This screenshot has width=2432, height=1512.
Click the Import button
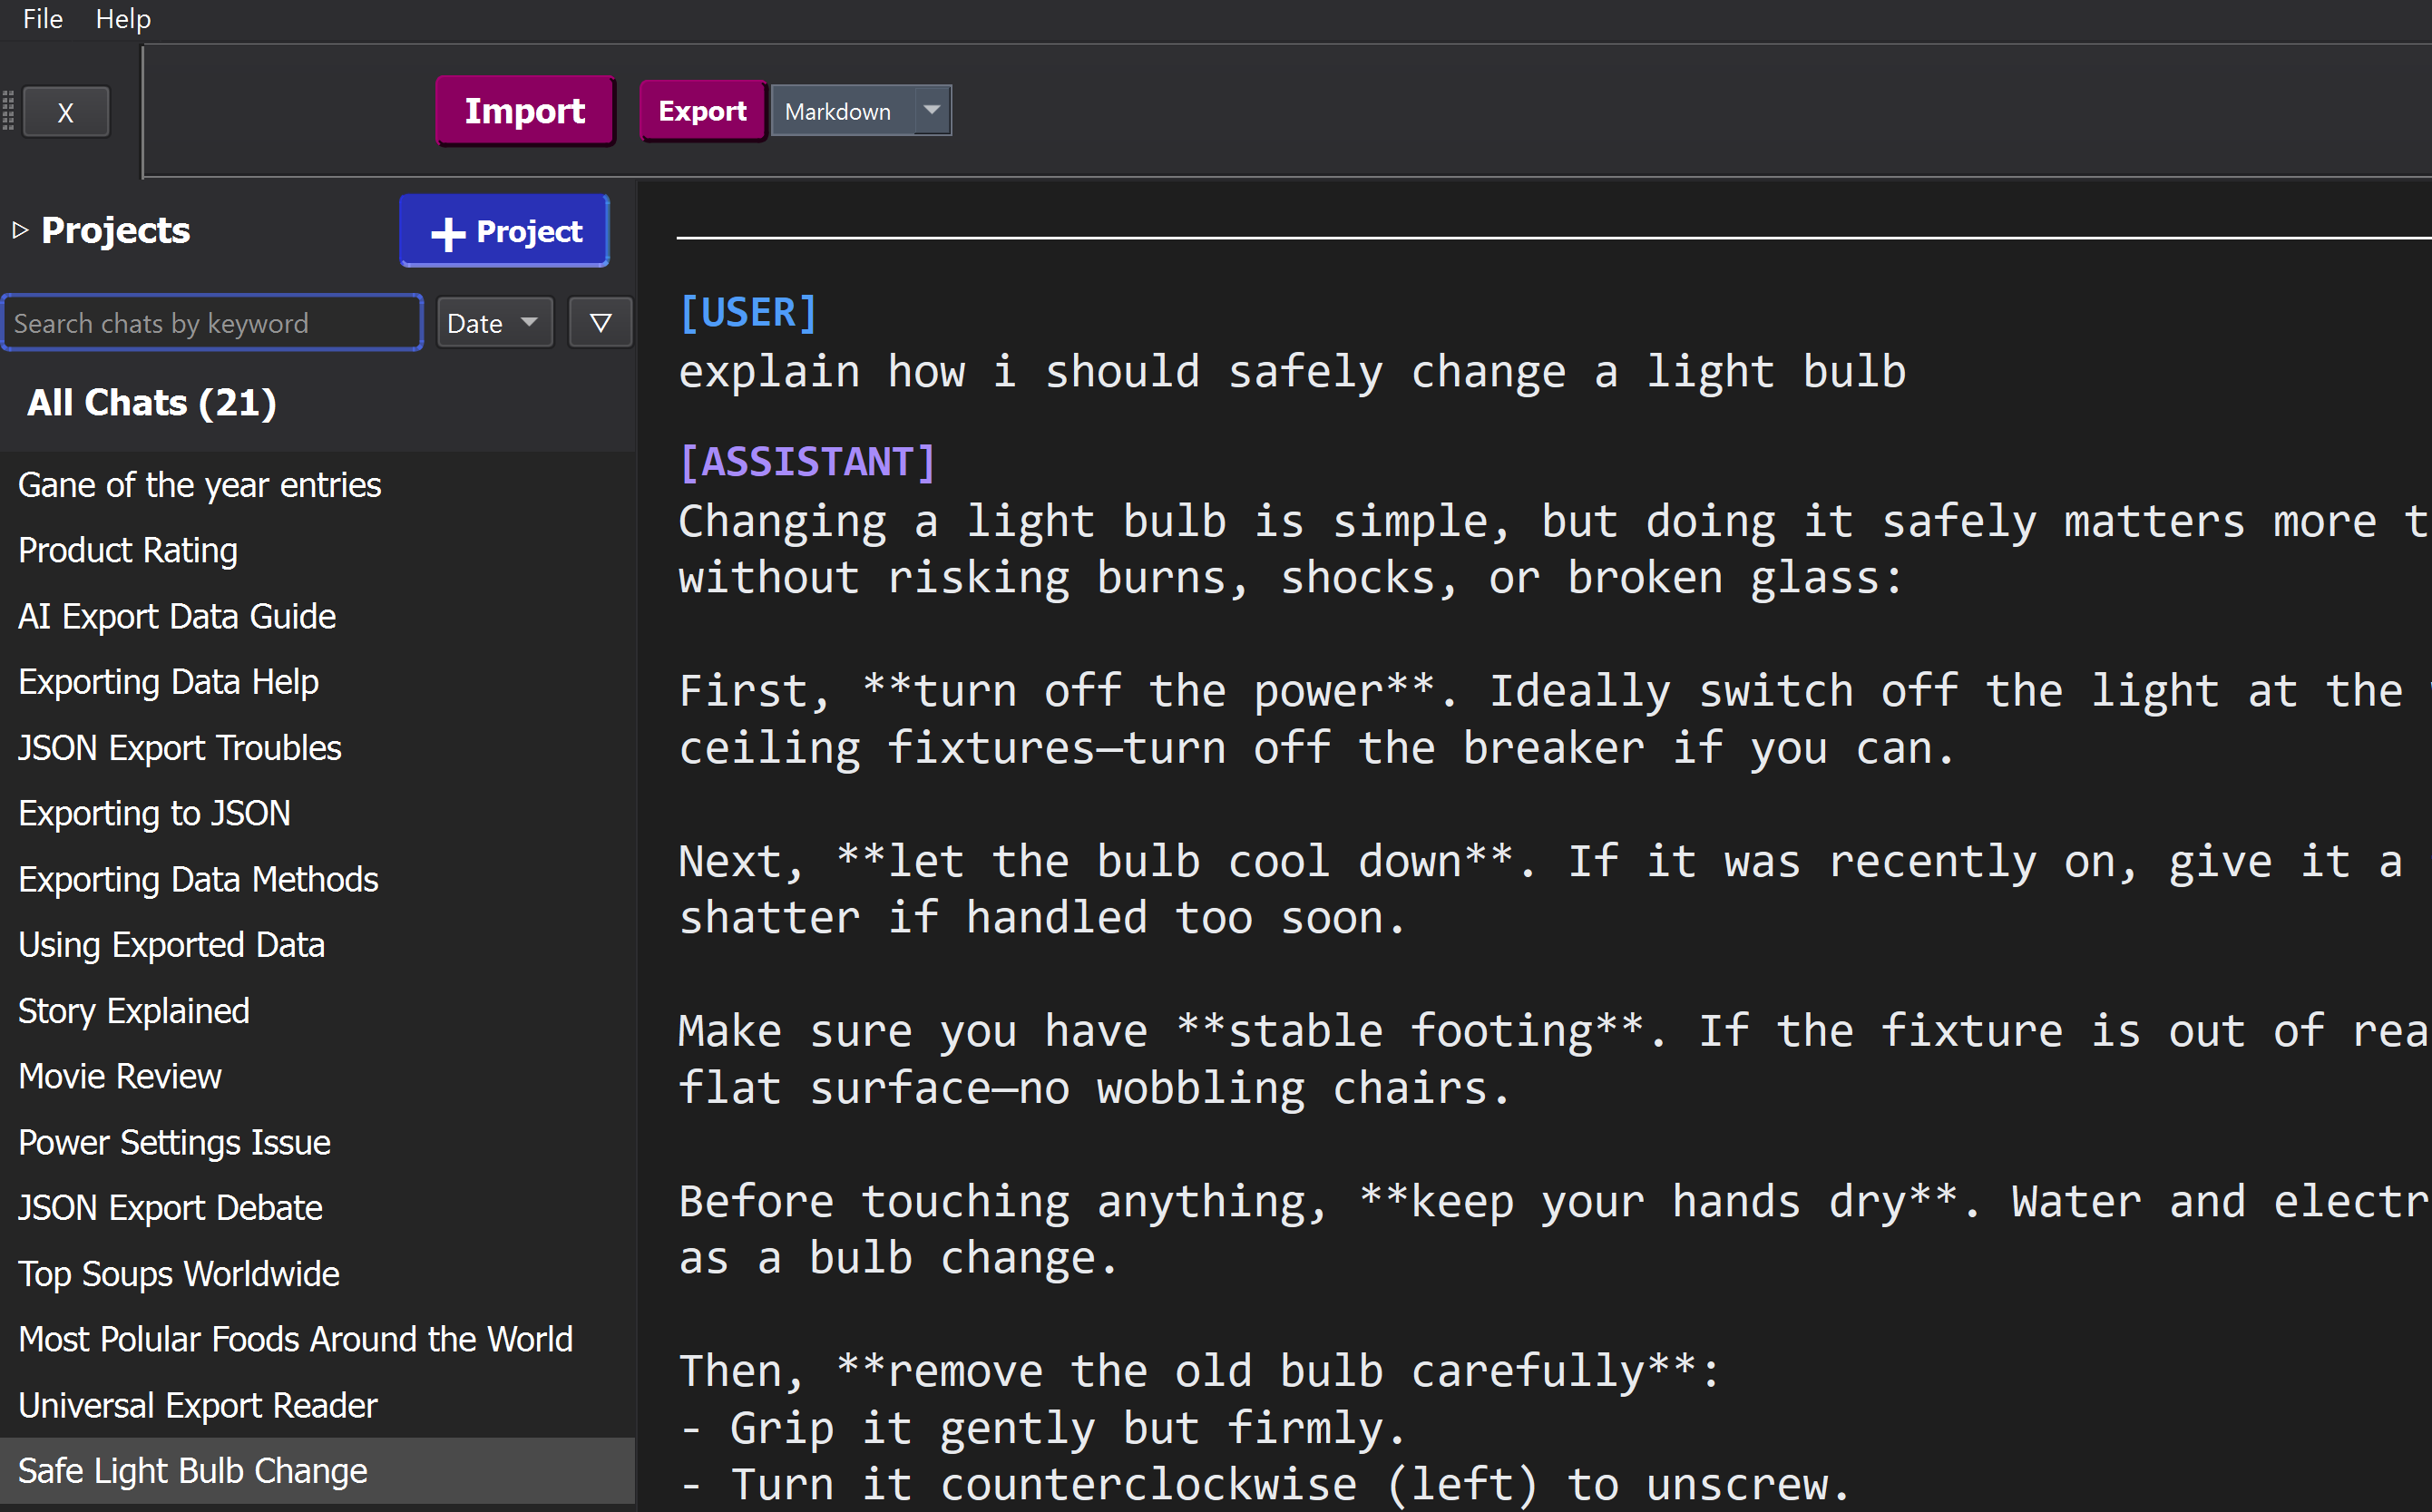(x=525, y=111)
